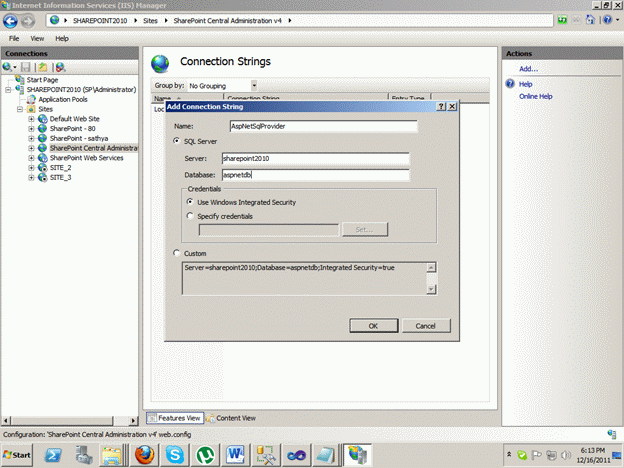Launch Firefox from the taskbar
The width and height of the screenshot is (624, 468).
pos(144,455)
